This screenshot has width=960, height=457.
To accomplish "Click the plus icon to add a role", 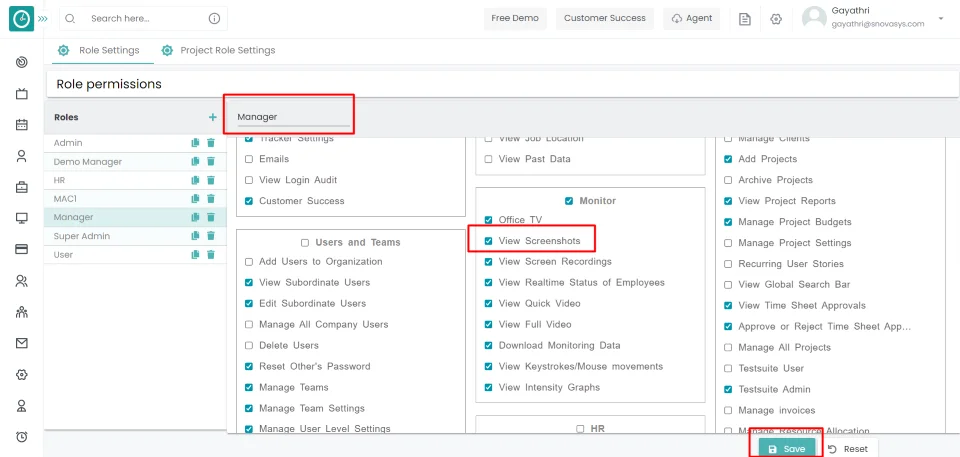I will click(212, 118).
